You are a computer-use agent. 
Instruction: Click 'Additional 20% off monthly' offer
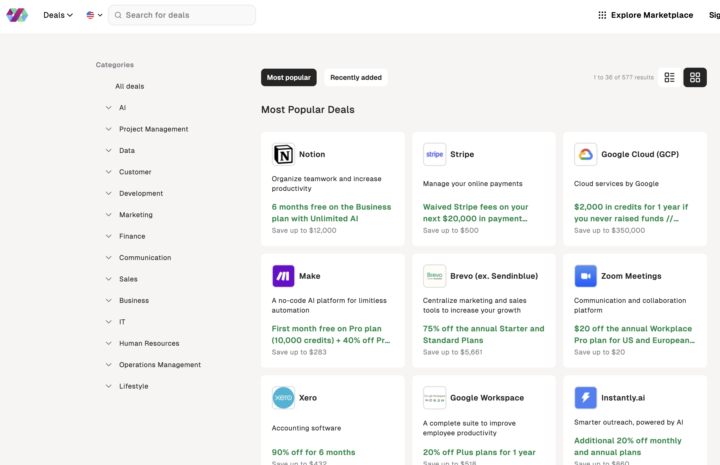628,446
